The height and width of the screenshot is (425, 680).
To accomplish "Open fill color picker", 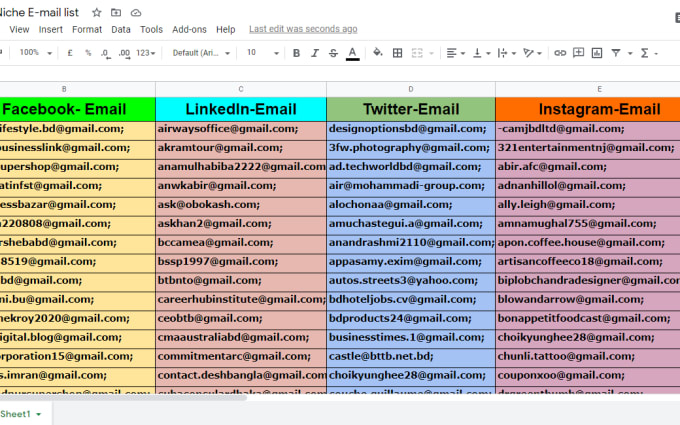I will [x=378, y=53].
